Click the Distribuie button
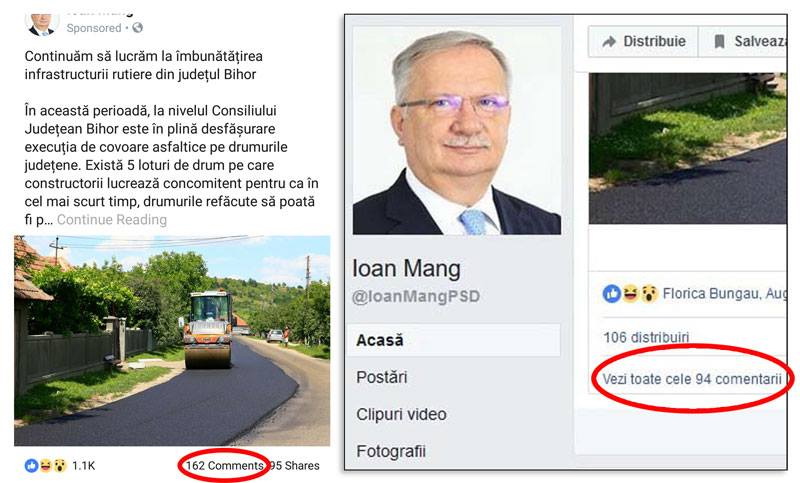The height and width of the screenshot is (483, 800). tap(643, 41)
